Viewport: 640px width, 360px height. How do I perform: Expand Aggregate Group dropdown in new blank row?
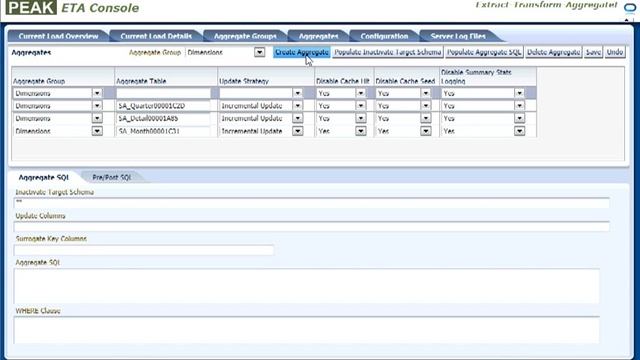tap(97, 93)
